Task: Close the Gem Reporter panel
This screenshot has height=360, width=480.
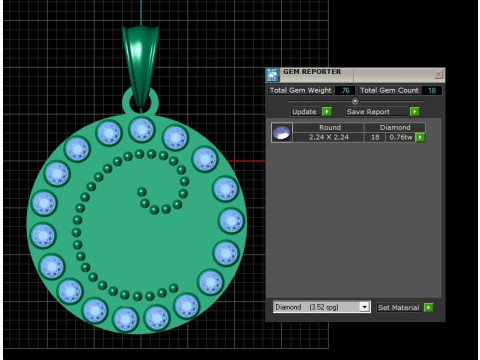Action: (438, 74)
